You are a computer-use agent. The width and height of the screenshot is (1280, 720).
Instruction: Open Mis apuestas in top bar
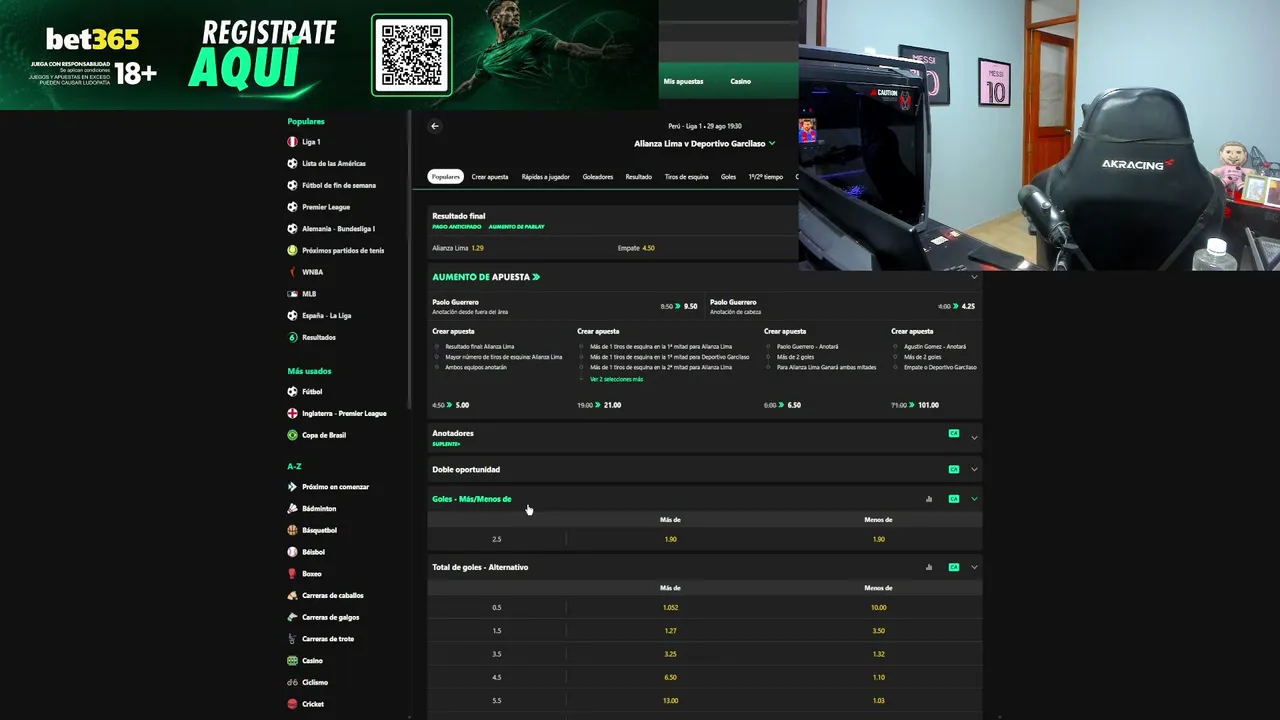coord(684,81)
